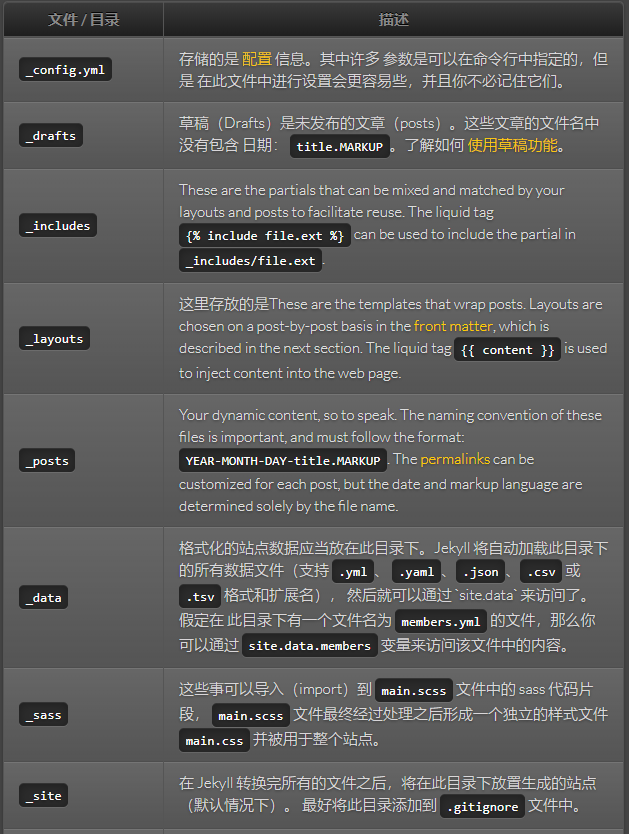Click the .yml extension code
Image resolution: width=629 pixels, height=834 pixels.
click(353, 572)
